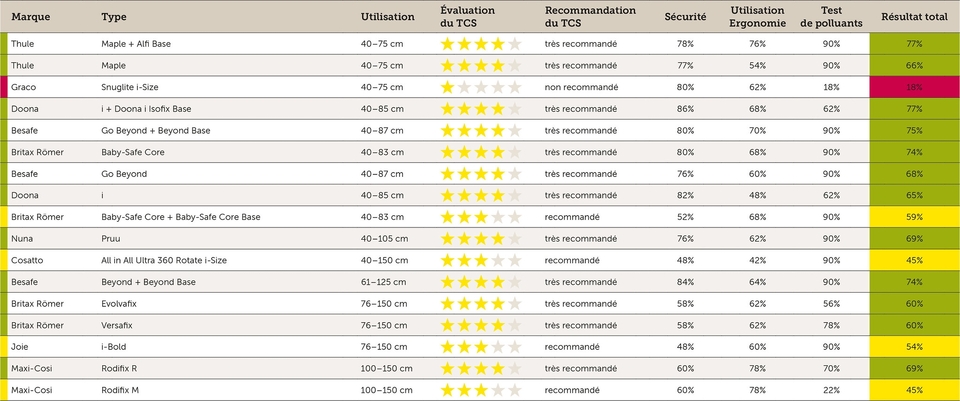Click the stars in Nuna Pruu row
960x401 pixels.
click(481, 239)
